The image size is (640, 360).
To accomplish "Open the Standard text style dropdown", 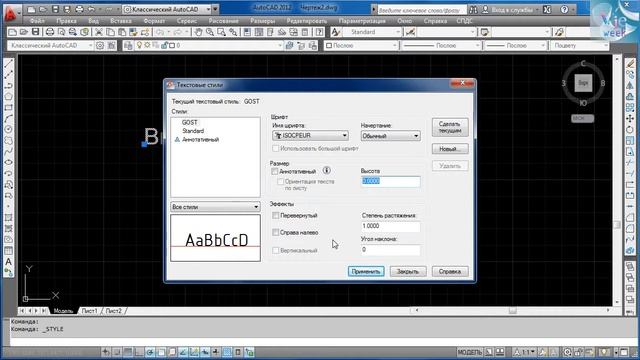I will pos(372,32).
